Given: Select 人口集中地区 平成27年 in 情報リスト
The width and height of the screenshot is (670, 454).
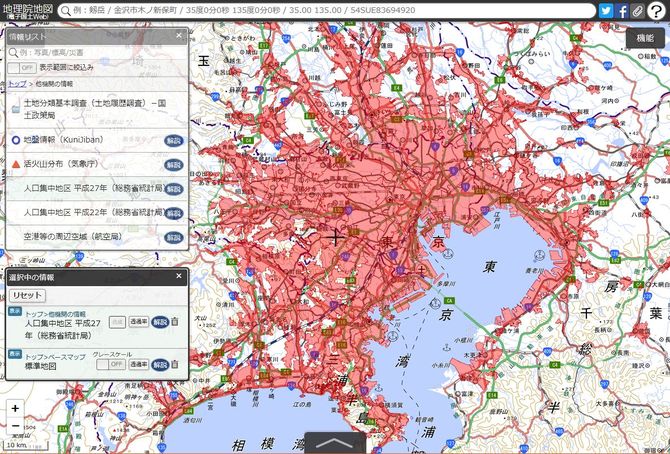Looking at the screenshot, I should click(x=97, y=189).
